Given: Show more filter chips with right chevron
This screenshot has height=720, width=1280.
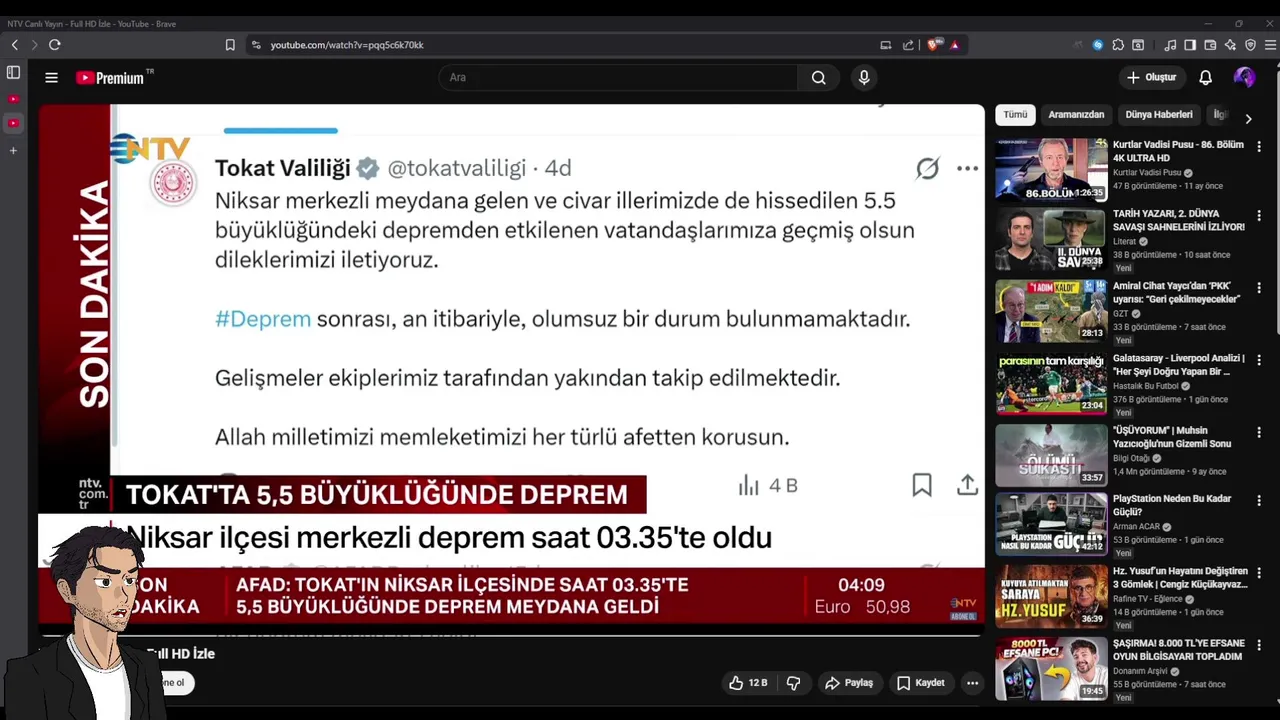Looking at the screenshot, I should click(1248, 118).
